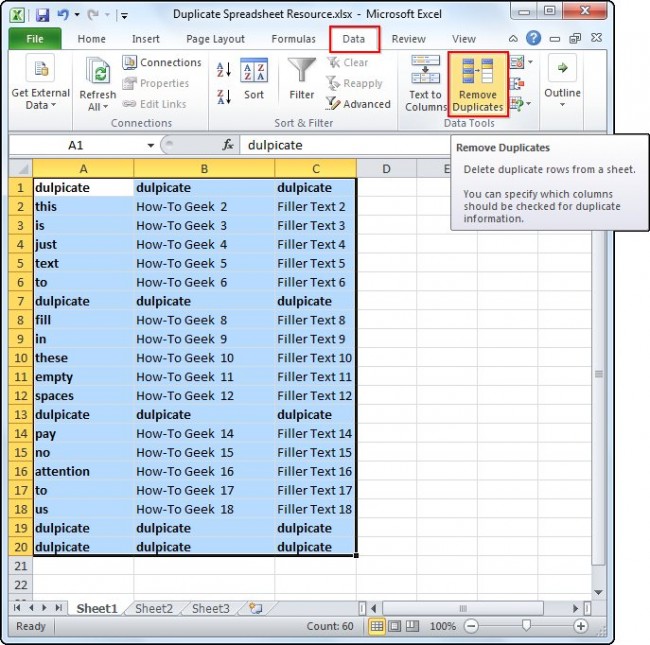The width and height of the screenshot is (650, 645).
Task: Select column B header
Action: pyautogui.click(x=204, y=169)
